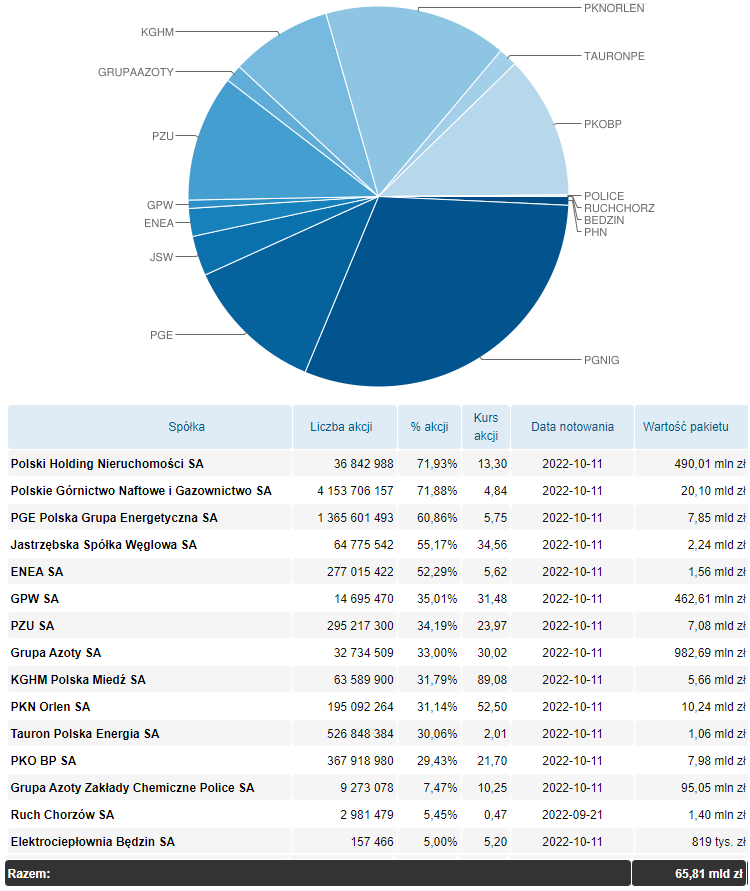Sort by Data notowania column header
Viewport: 750px width, 891px height.
(x=572, y=427)
